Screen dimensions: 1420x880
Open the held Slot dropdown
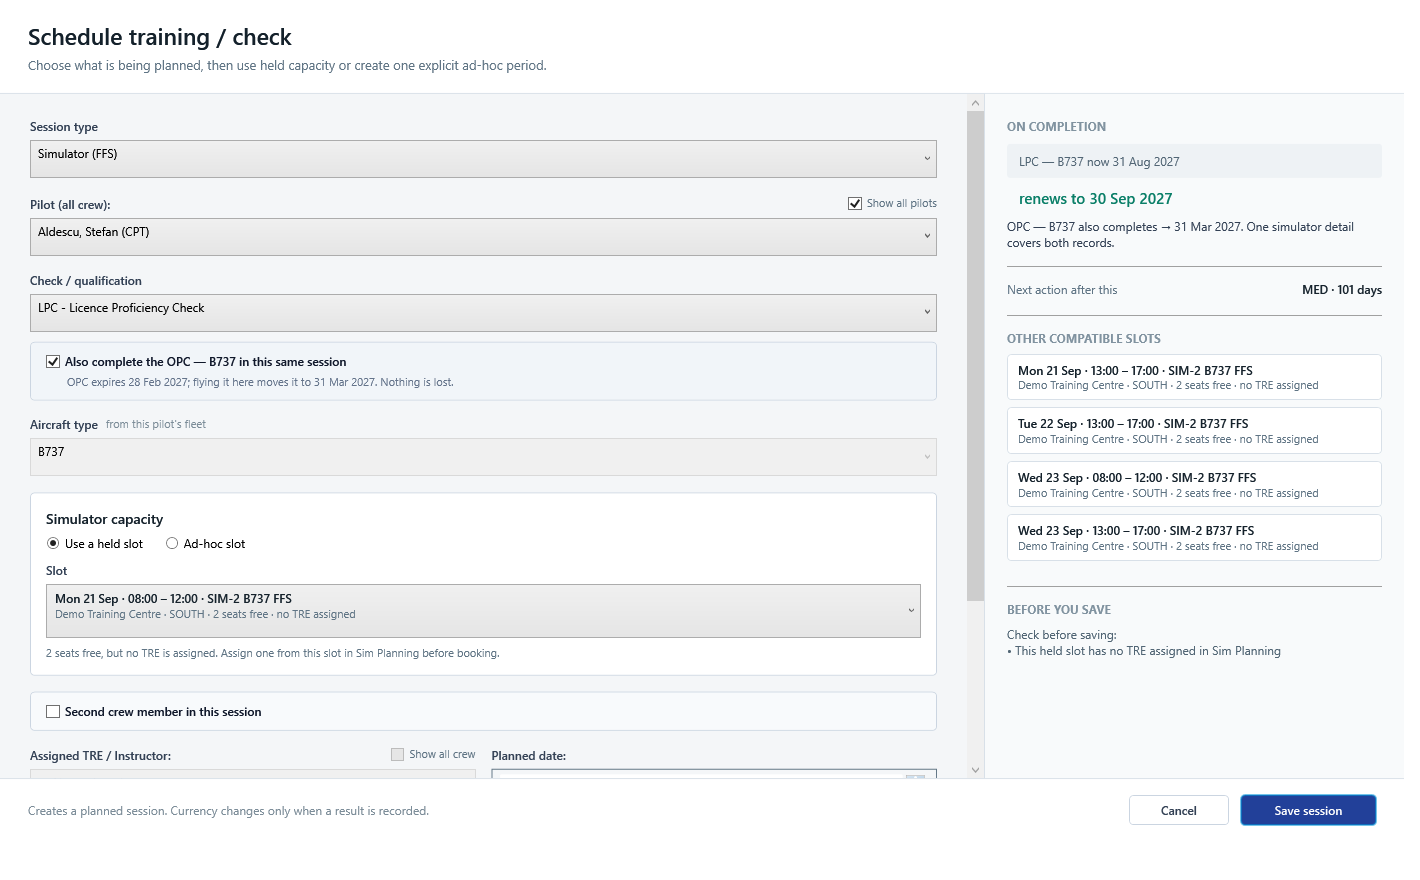483,611
